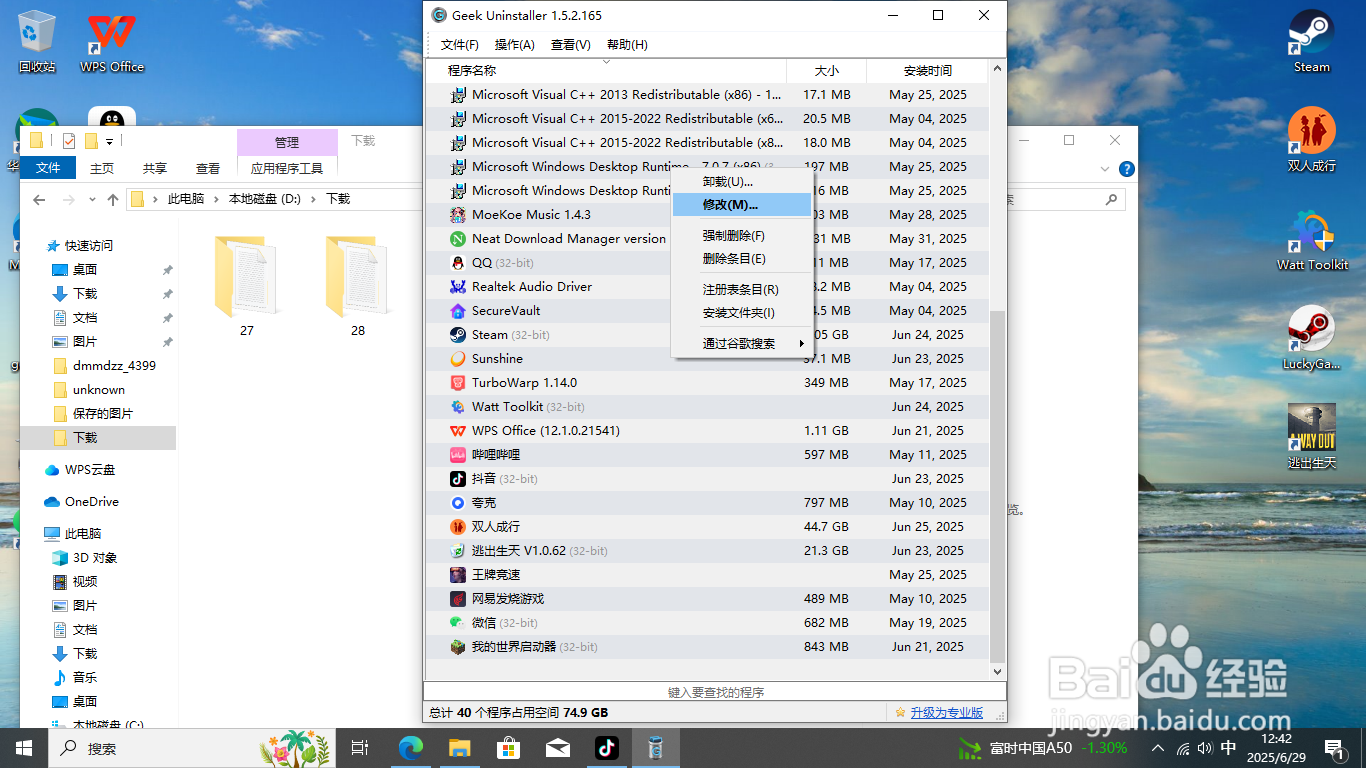
Task: Switch to 共享 tab in File Explorer
Action: point(154,169)
